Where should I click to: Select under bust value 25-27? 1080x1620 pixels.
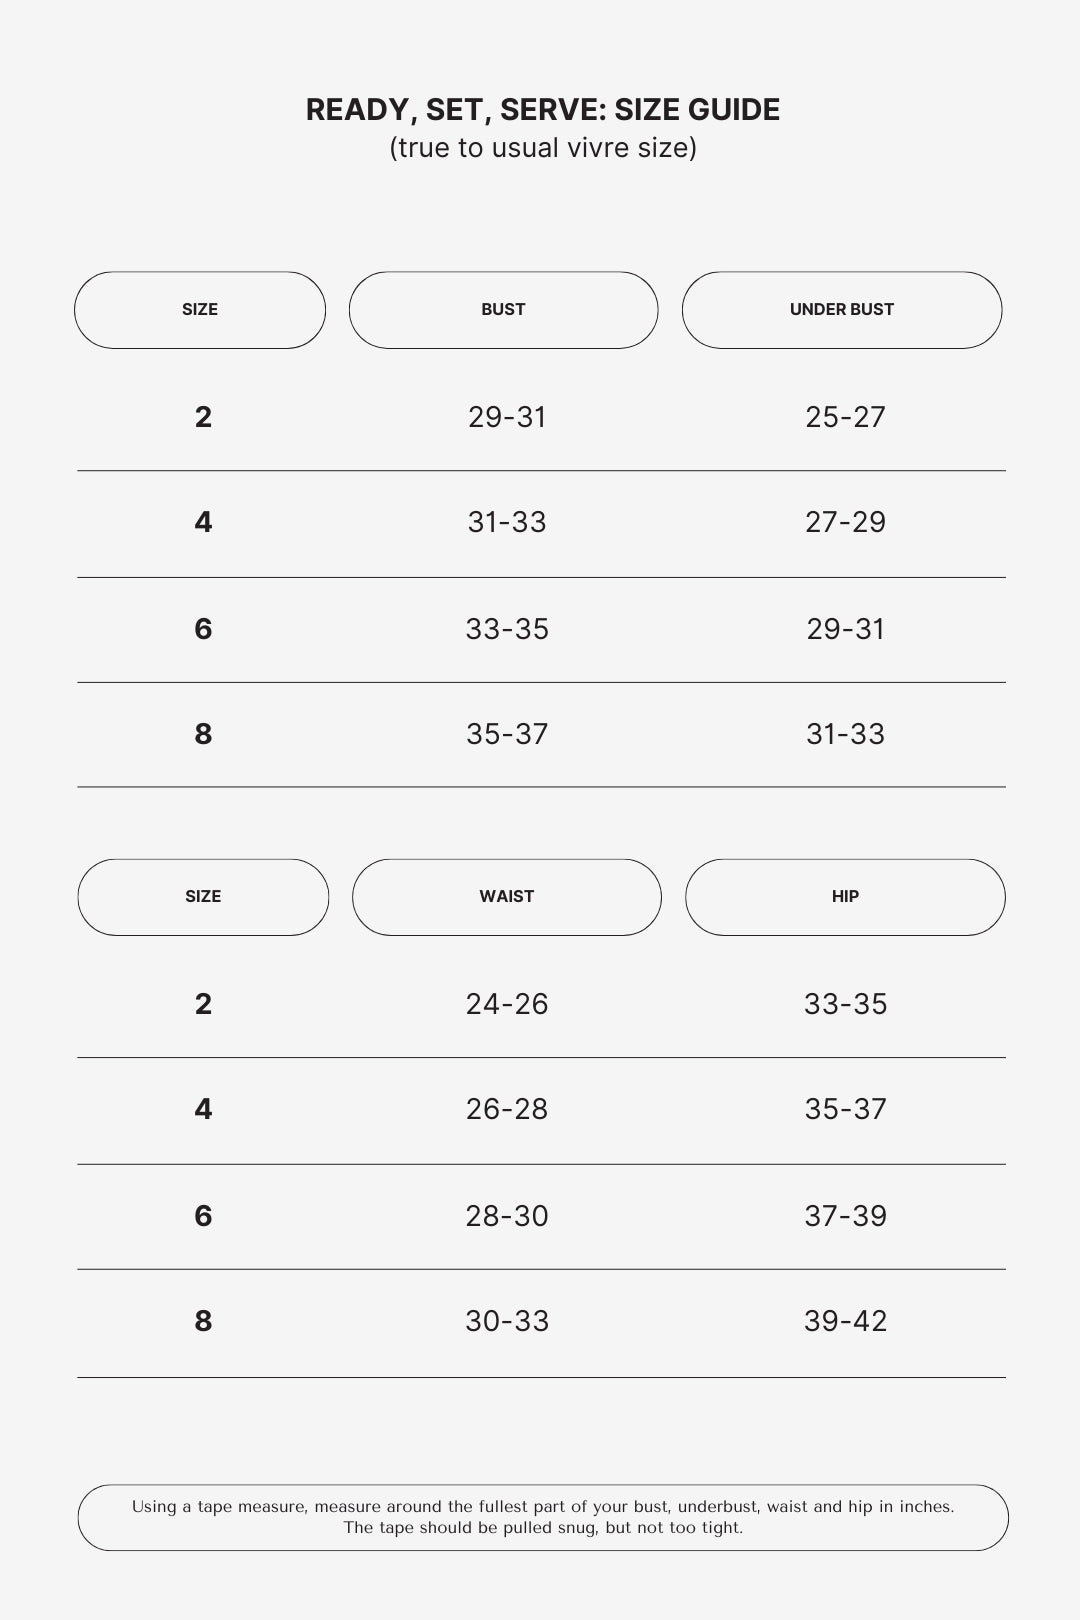click(845, 417)
